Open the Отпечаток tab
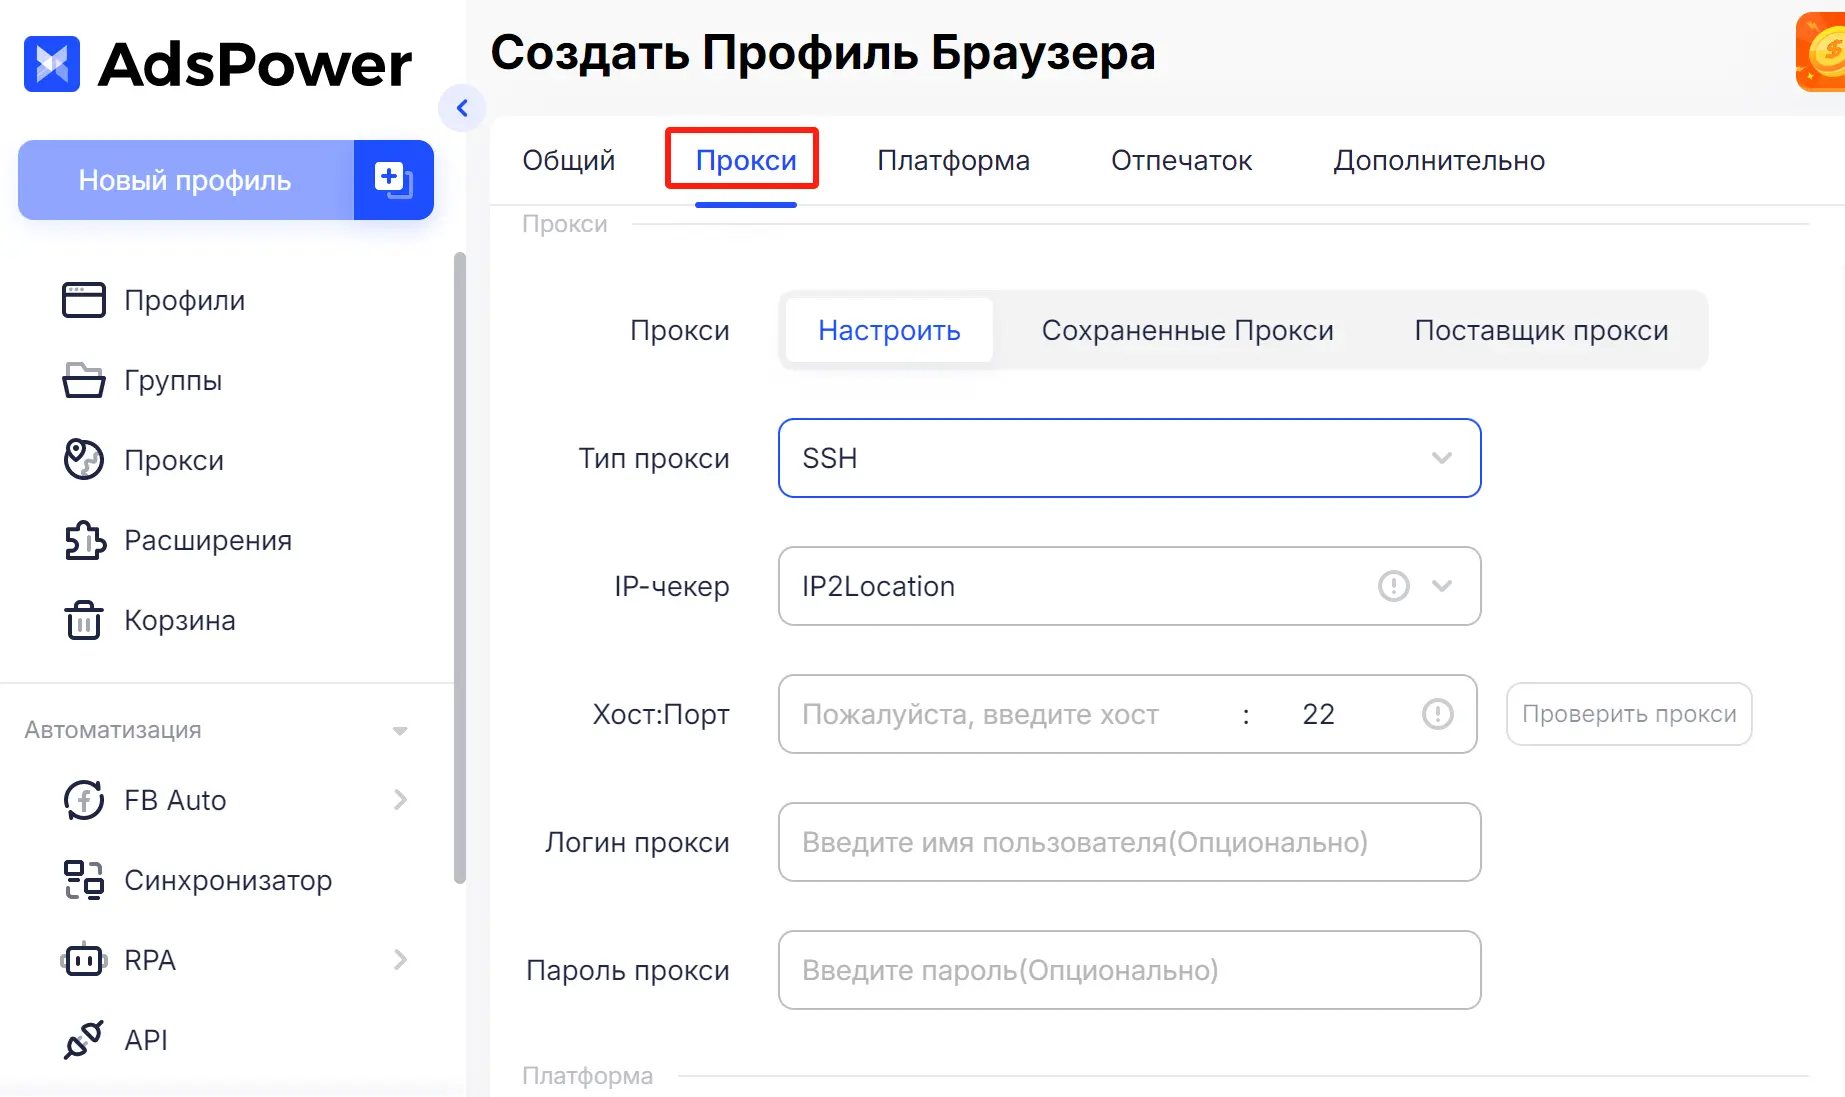1845x1097 pixels. tap(1181, 160)
